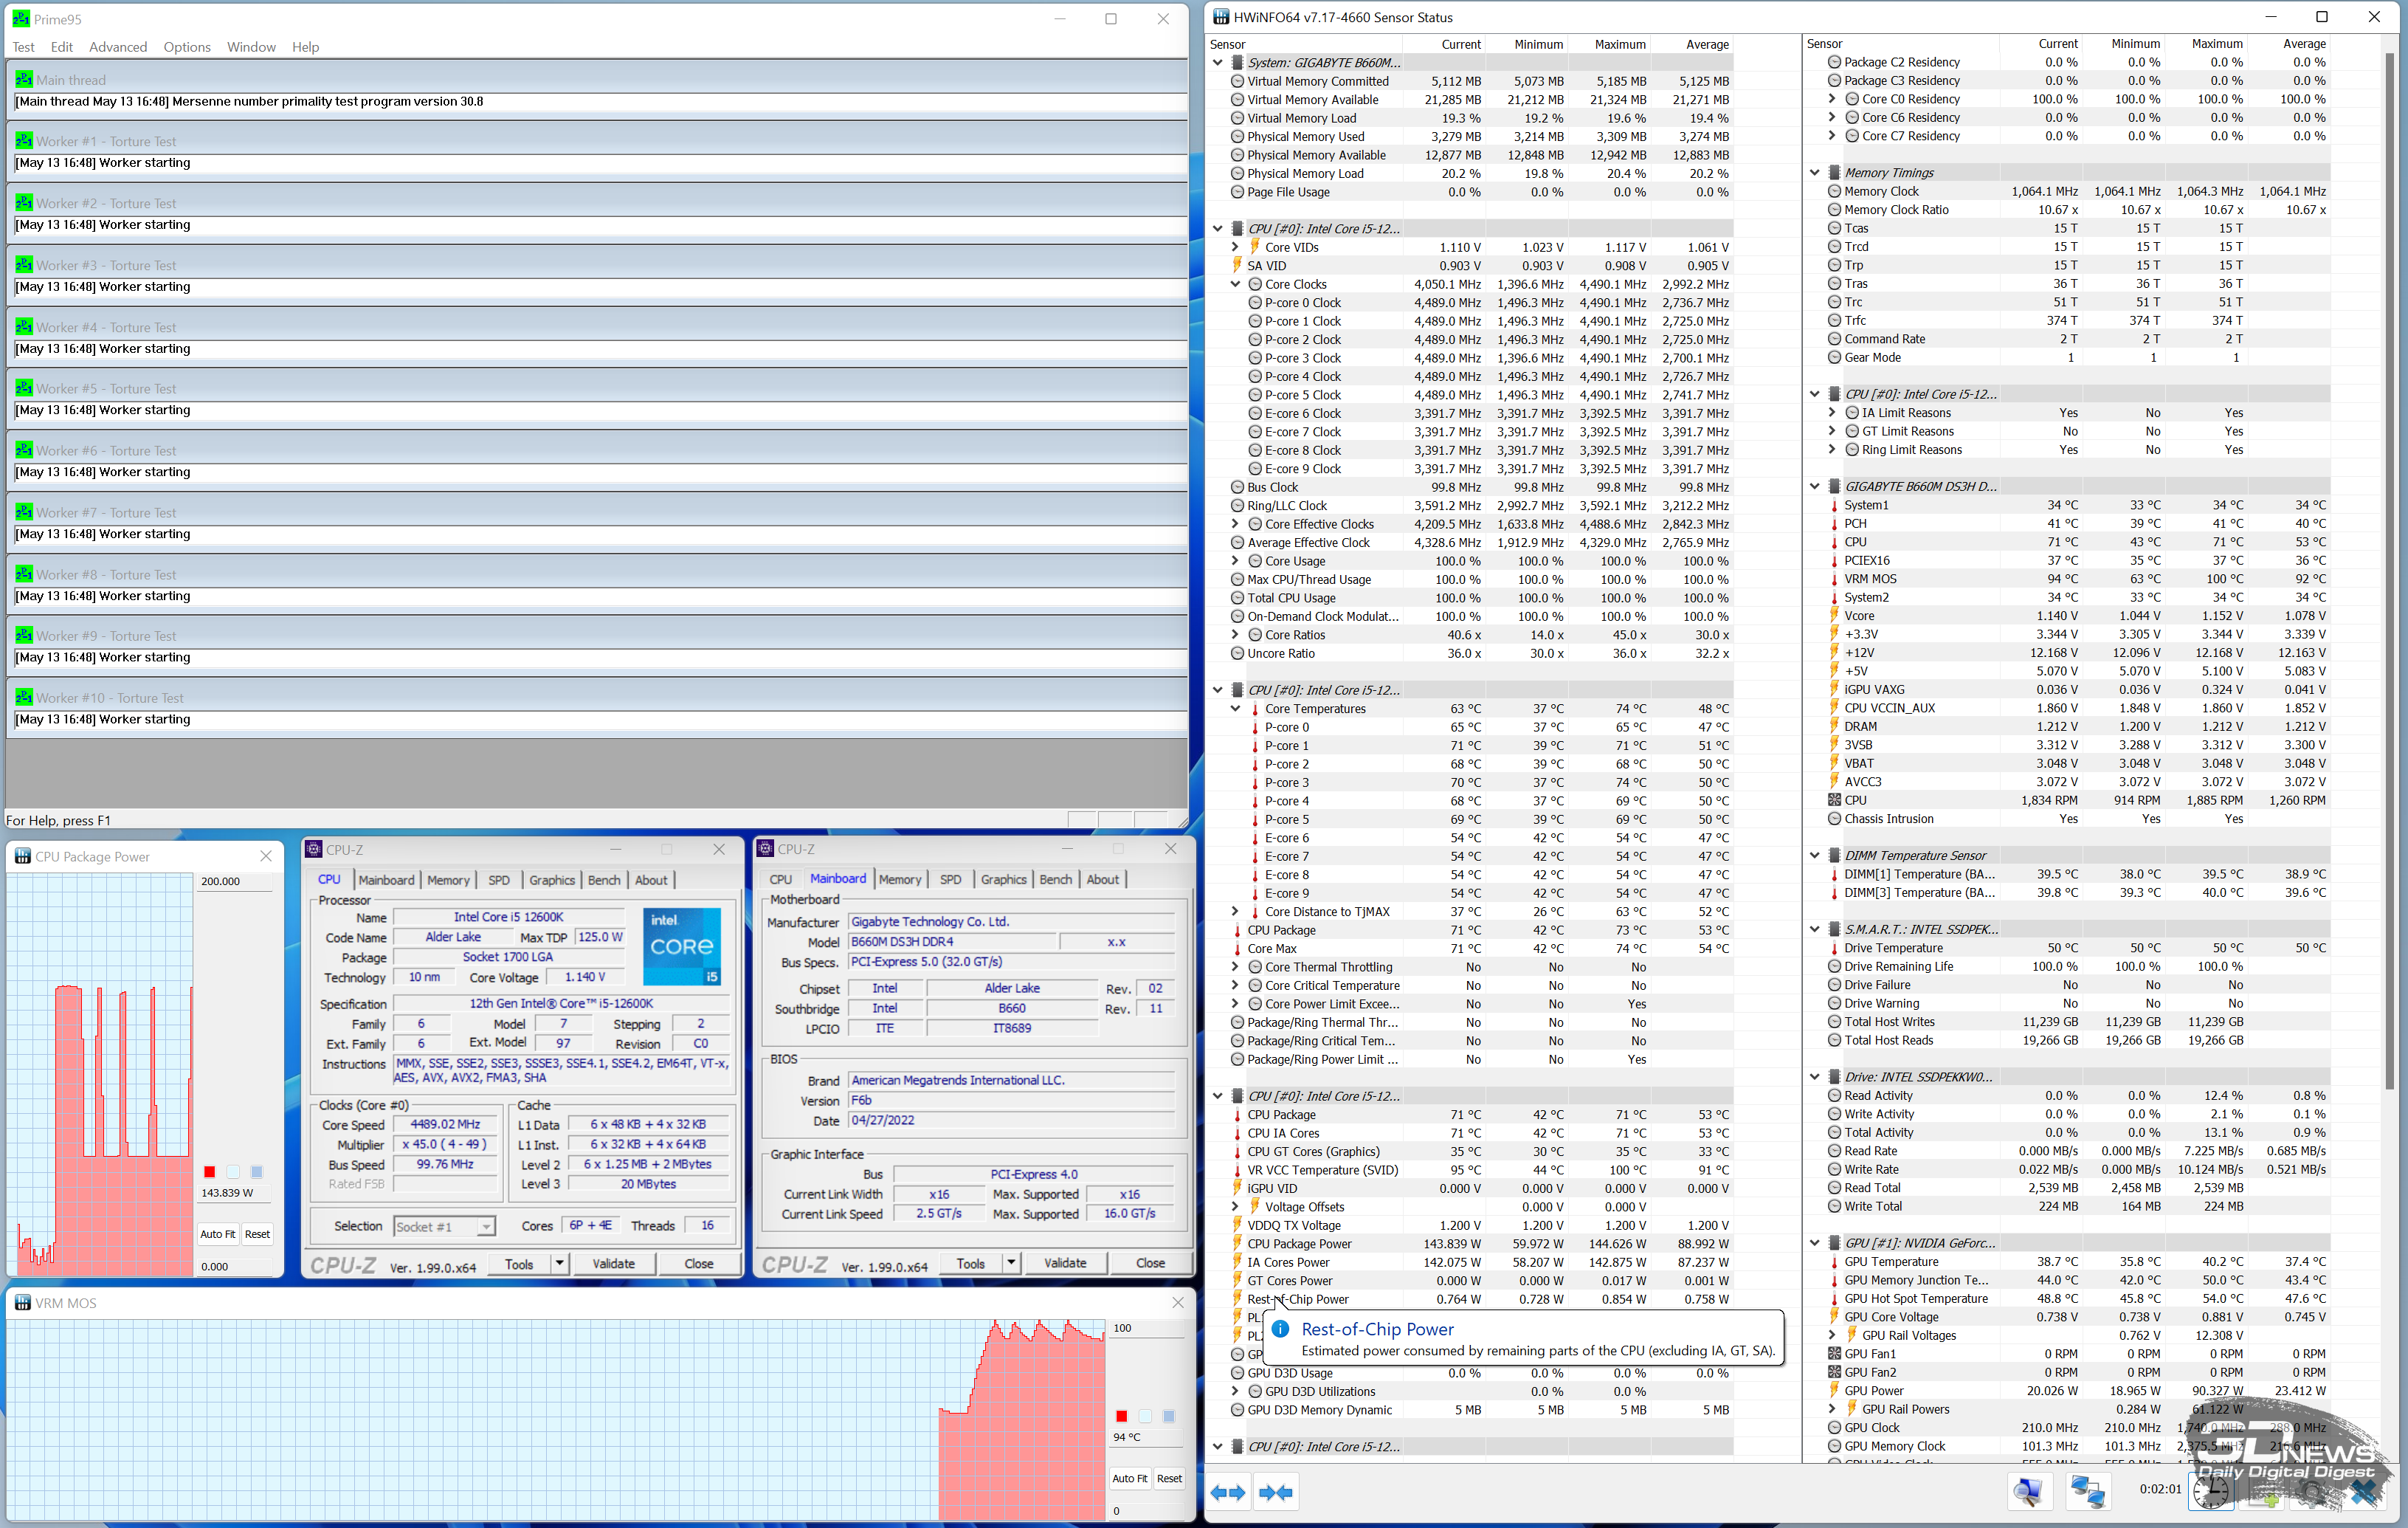Screen dimensions: 2408x1528
Task: Click the 200.000 maximum field in CPU Package Power graph
Action: point(235,881)
